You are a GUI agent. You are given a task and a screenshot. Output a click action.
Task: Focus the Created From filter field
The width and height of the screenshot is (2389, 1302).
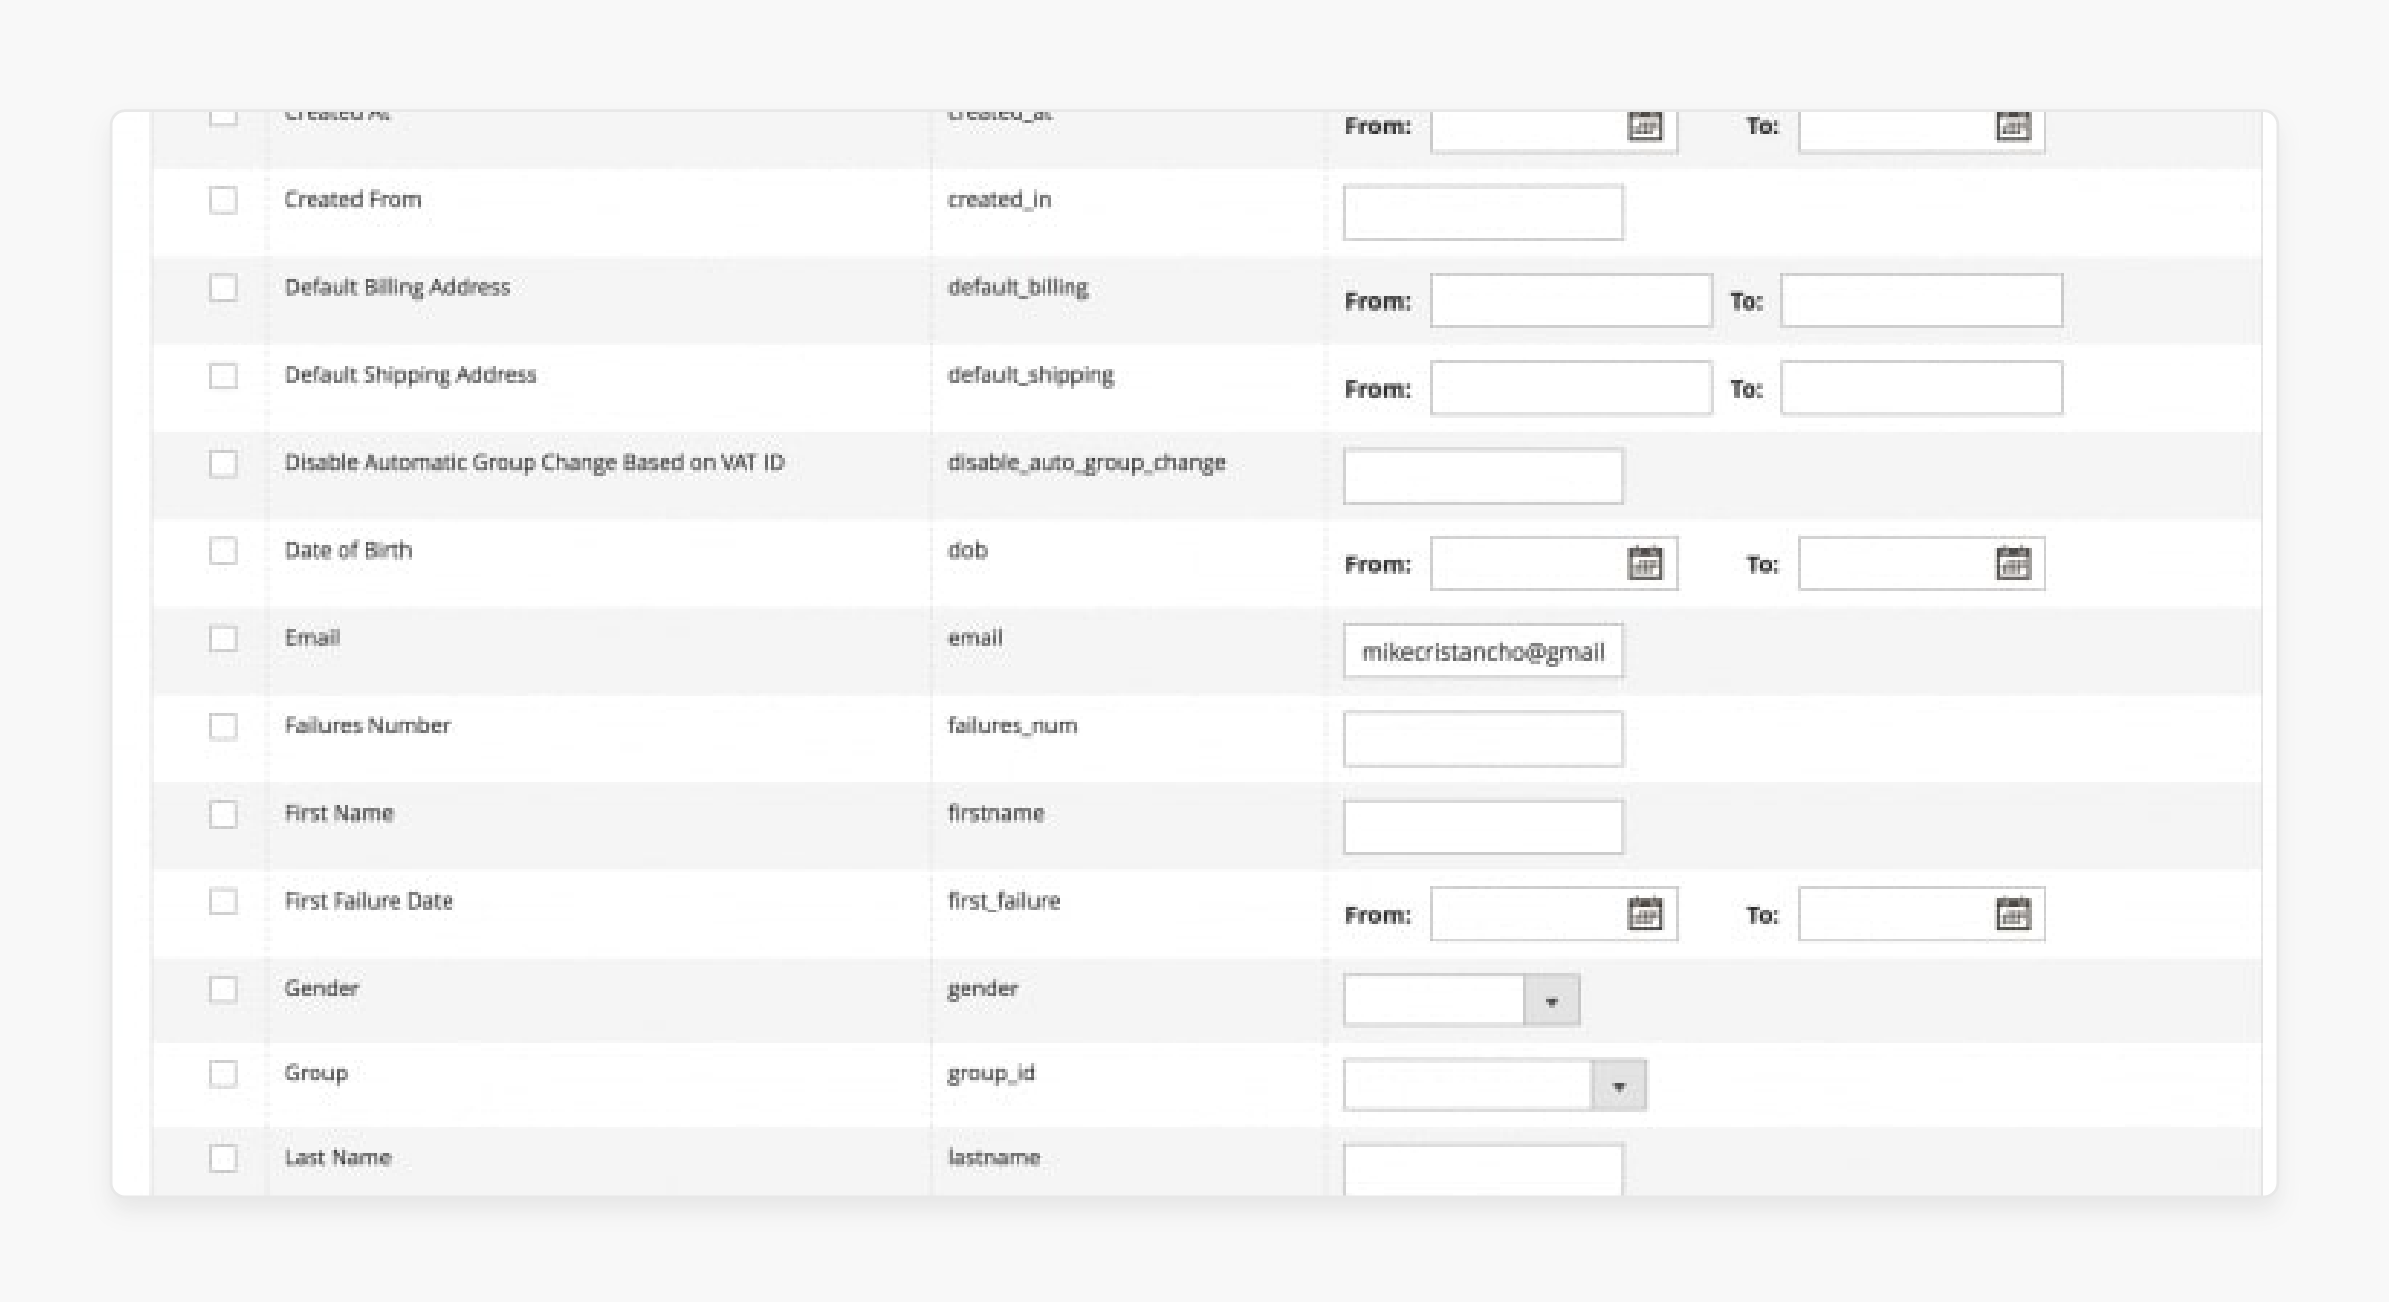click(1483, 212)
